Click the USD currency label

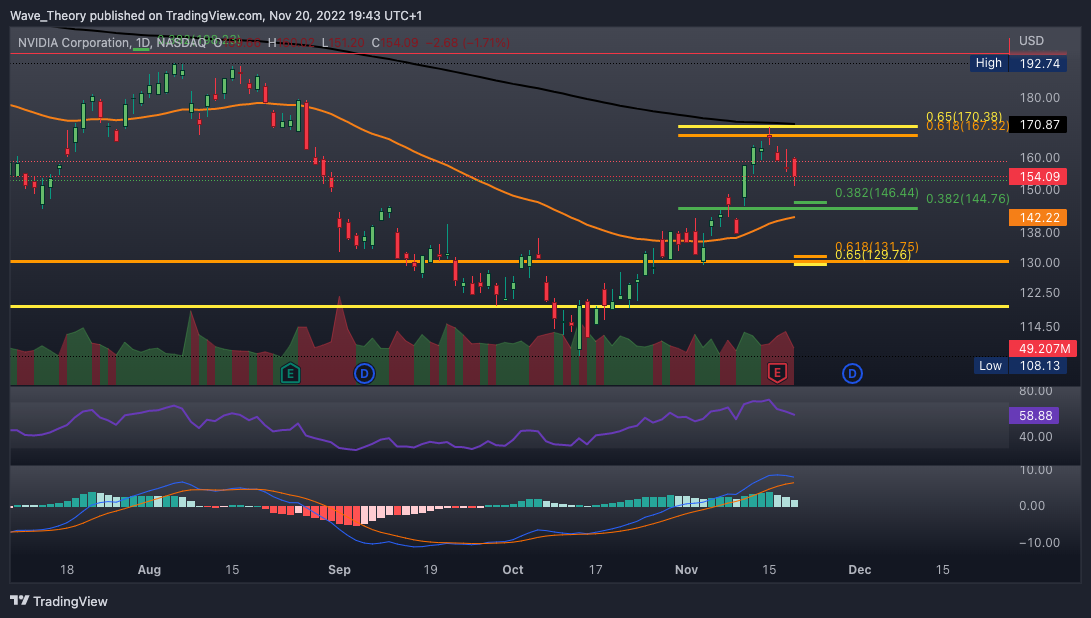click(1031, 40)
